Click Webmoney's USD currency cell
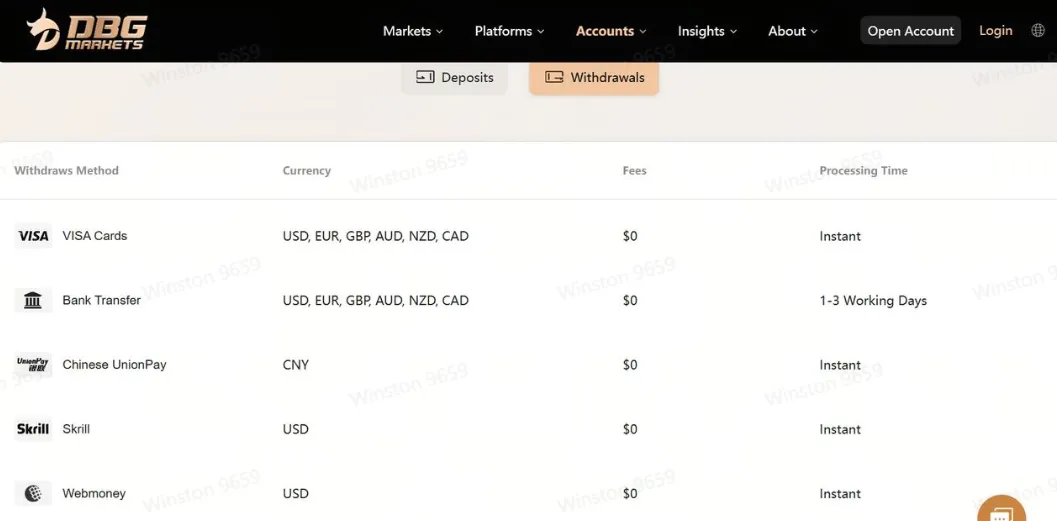 click(296, 493)
